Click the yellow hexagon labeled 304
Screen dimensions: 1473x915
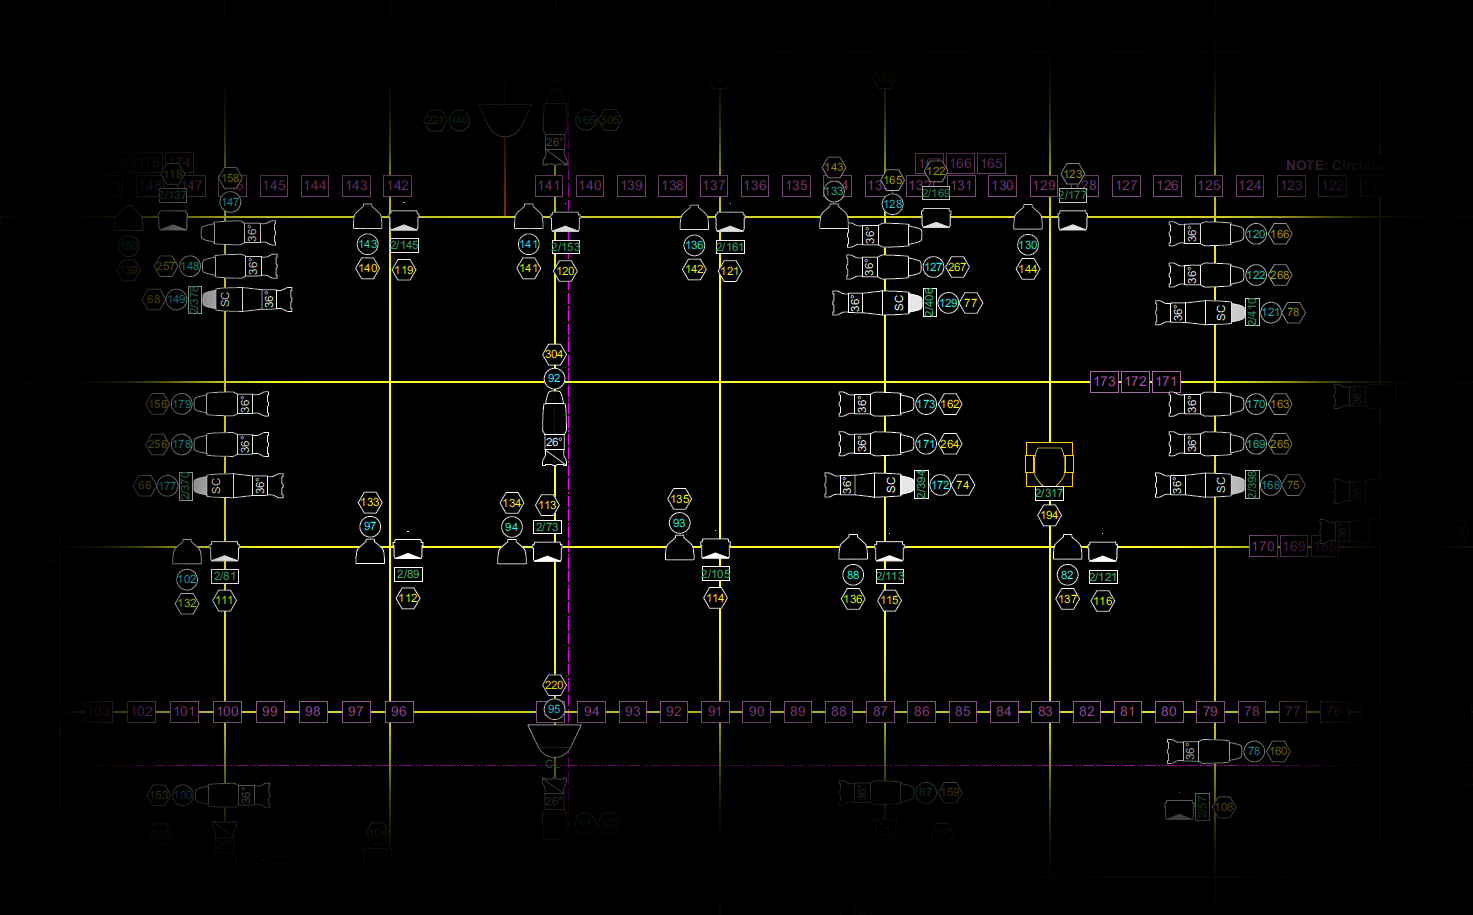(554, 354)
